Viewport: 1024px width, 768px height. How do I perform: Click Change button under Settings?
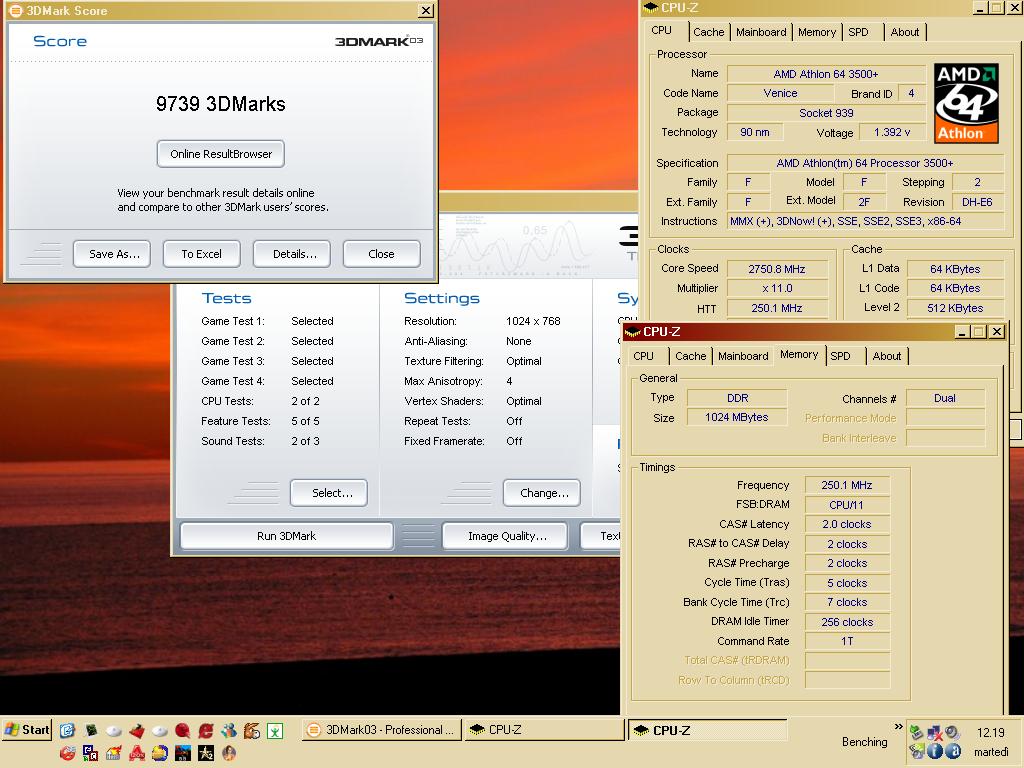(x=541, y=493)
